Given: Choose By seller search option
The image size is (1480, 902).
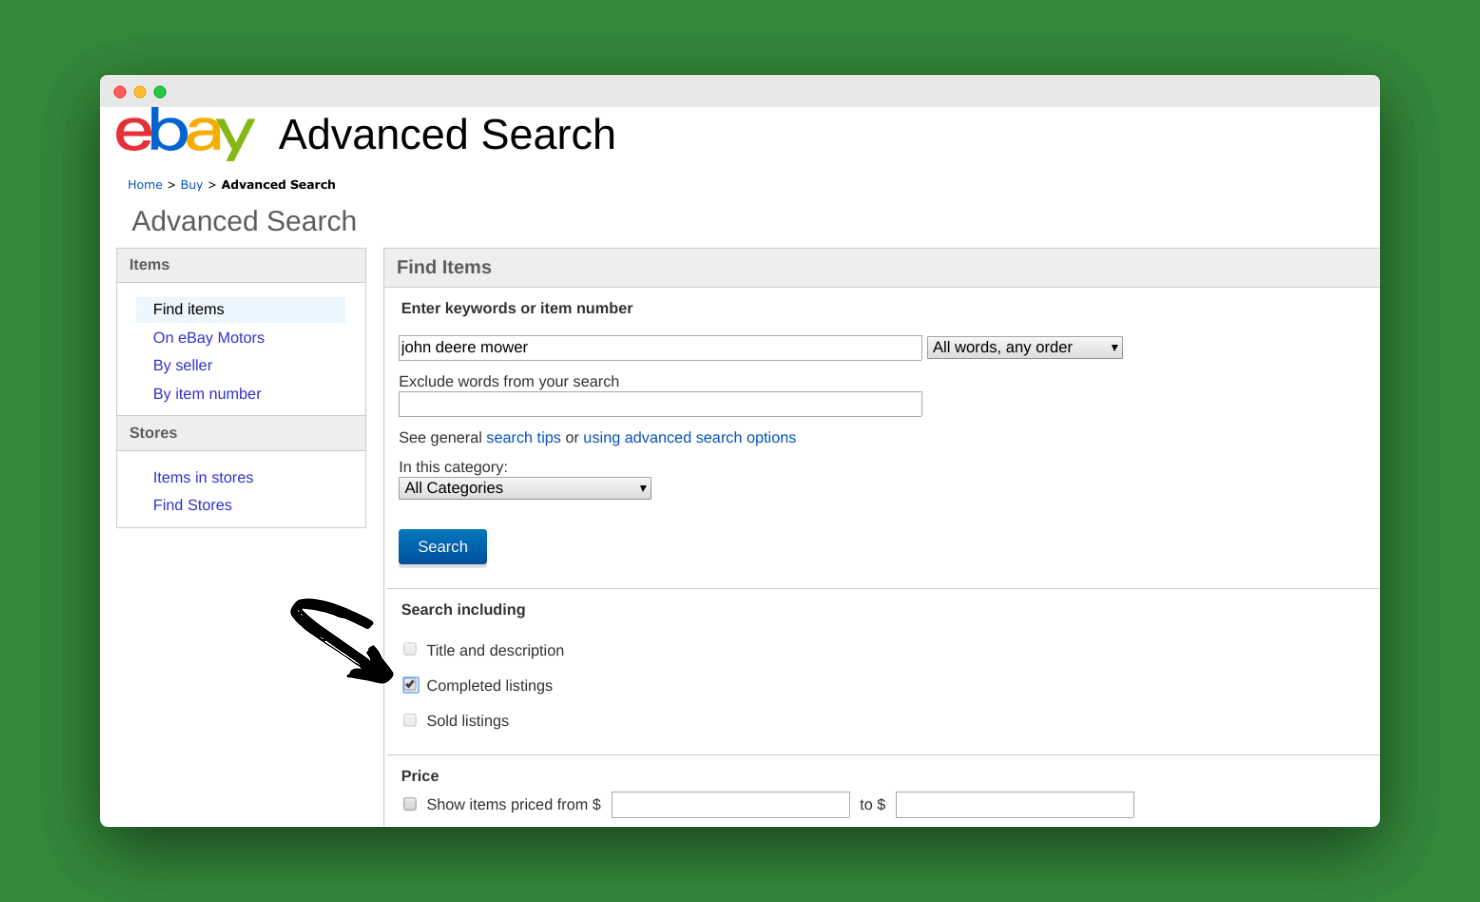Looking at the screenshot, I should click(183, 366).
